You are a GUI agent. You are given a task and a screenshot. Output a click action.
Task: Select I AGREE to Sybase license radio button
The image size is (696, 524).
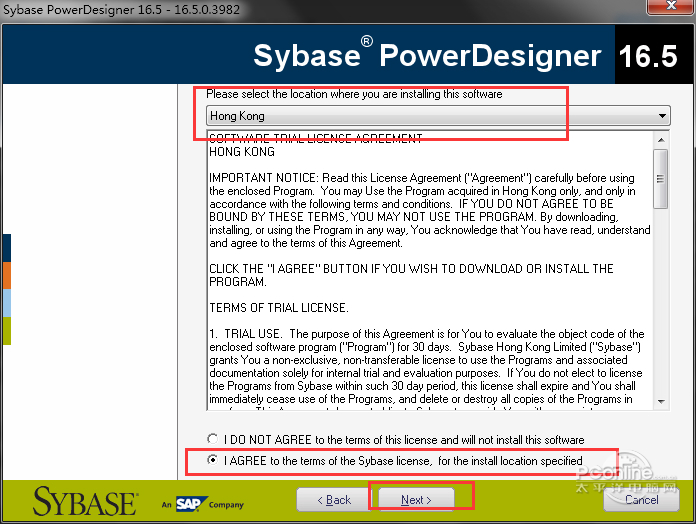(x=213, y=460)
